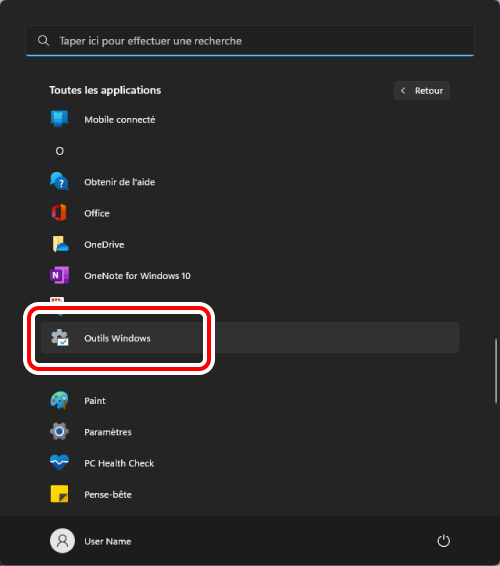Select the OneNote for Windows 10 entry
The image size is (500, 566).
click(250, 275)
